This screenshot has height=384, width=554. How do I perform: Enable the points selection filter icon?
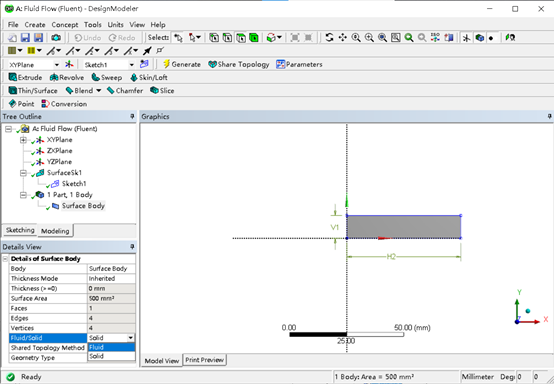point(214,37)
